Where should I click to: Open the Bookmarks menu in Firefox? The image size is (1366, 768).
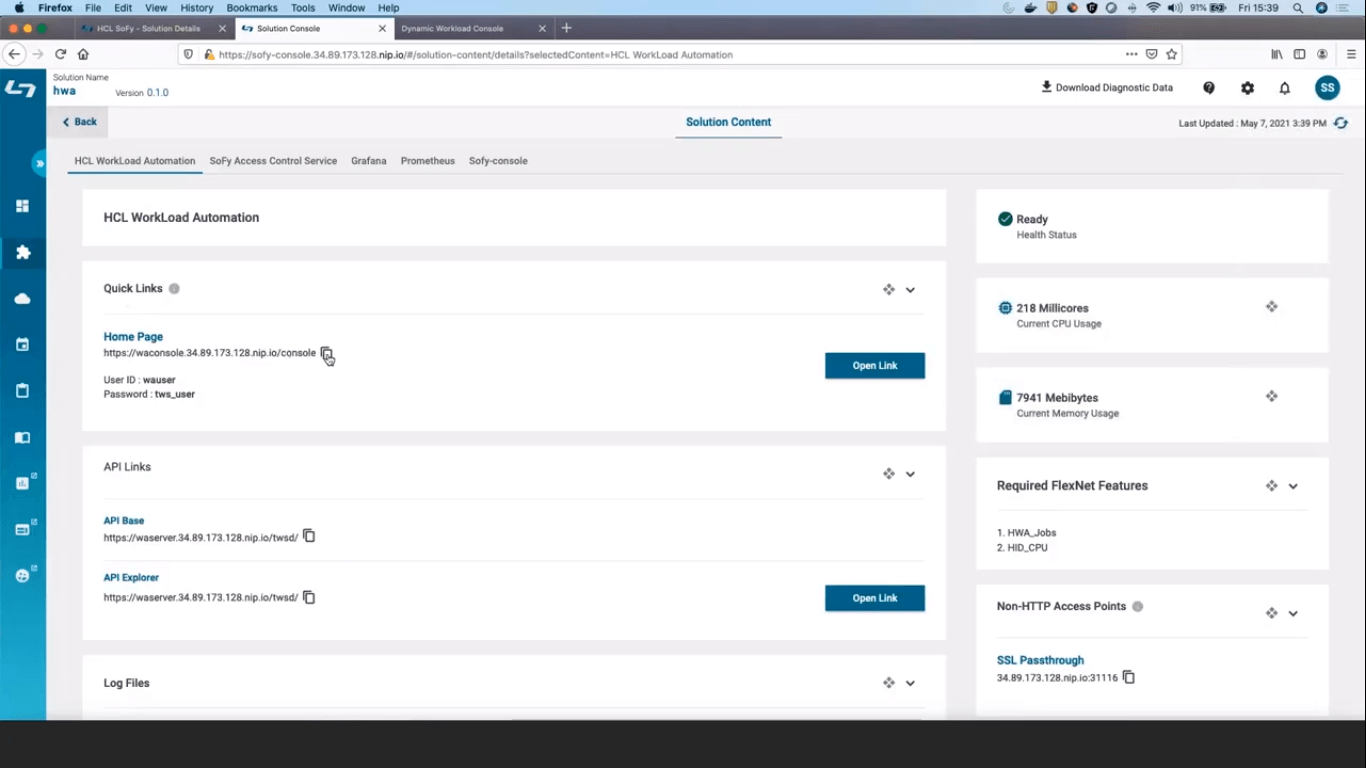pyautogui.click(x=251, y=8)
